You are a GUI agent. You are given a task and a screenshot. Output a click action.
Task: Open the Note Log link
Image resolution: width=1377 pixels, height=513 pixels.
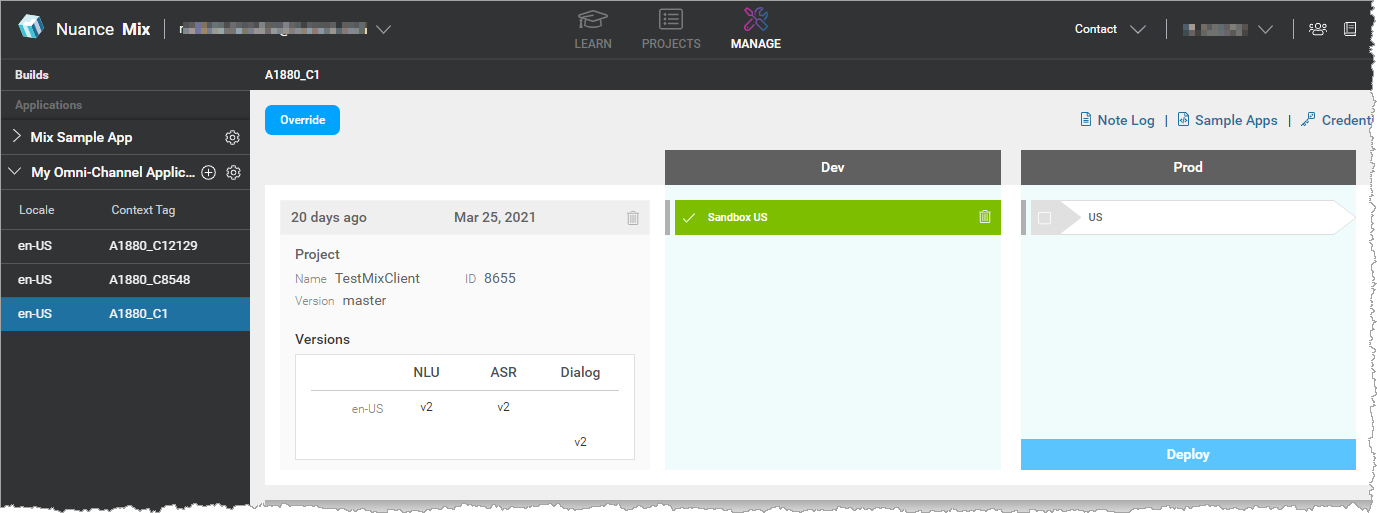point(1117,120)
